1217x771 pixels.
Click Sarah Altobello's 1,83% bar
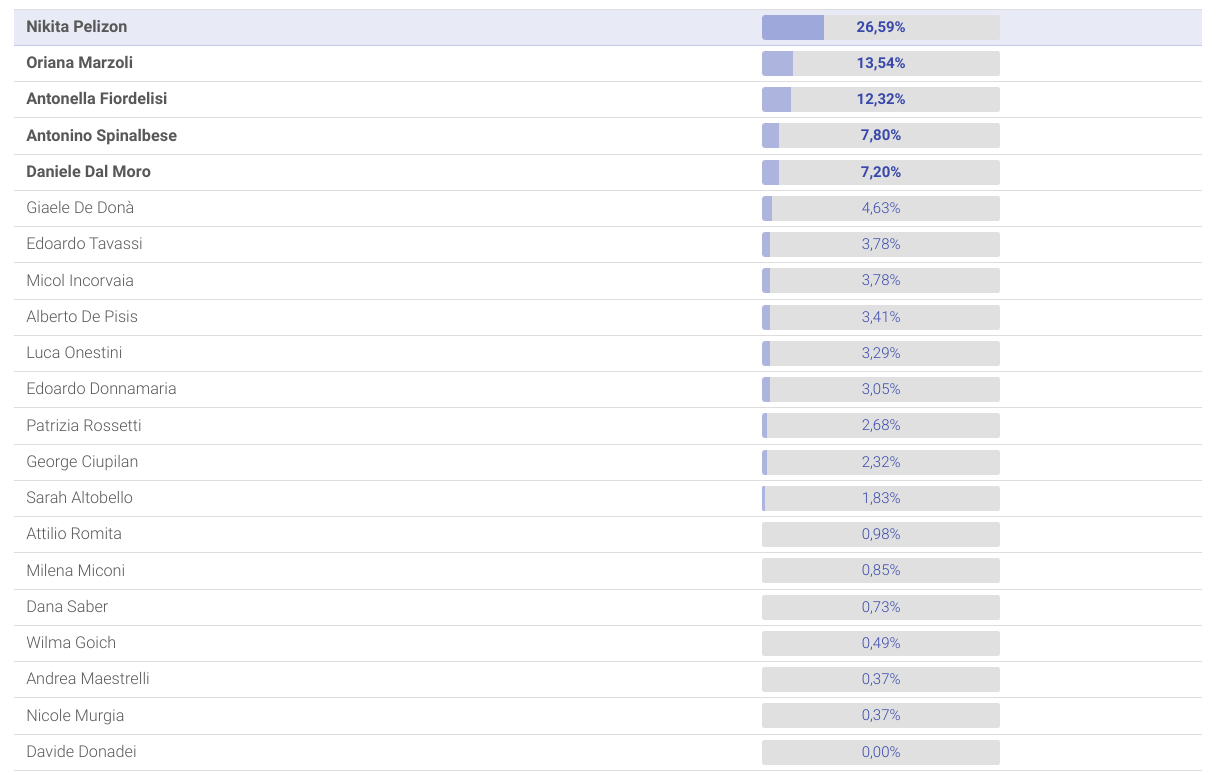click(881, 498)
